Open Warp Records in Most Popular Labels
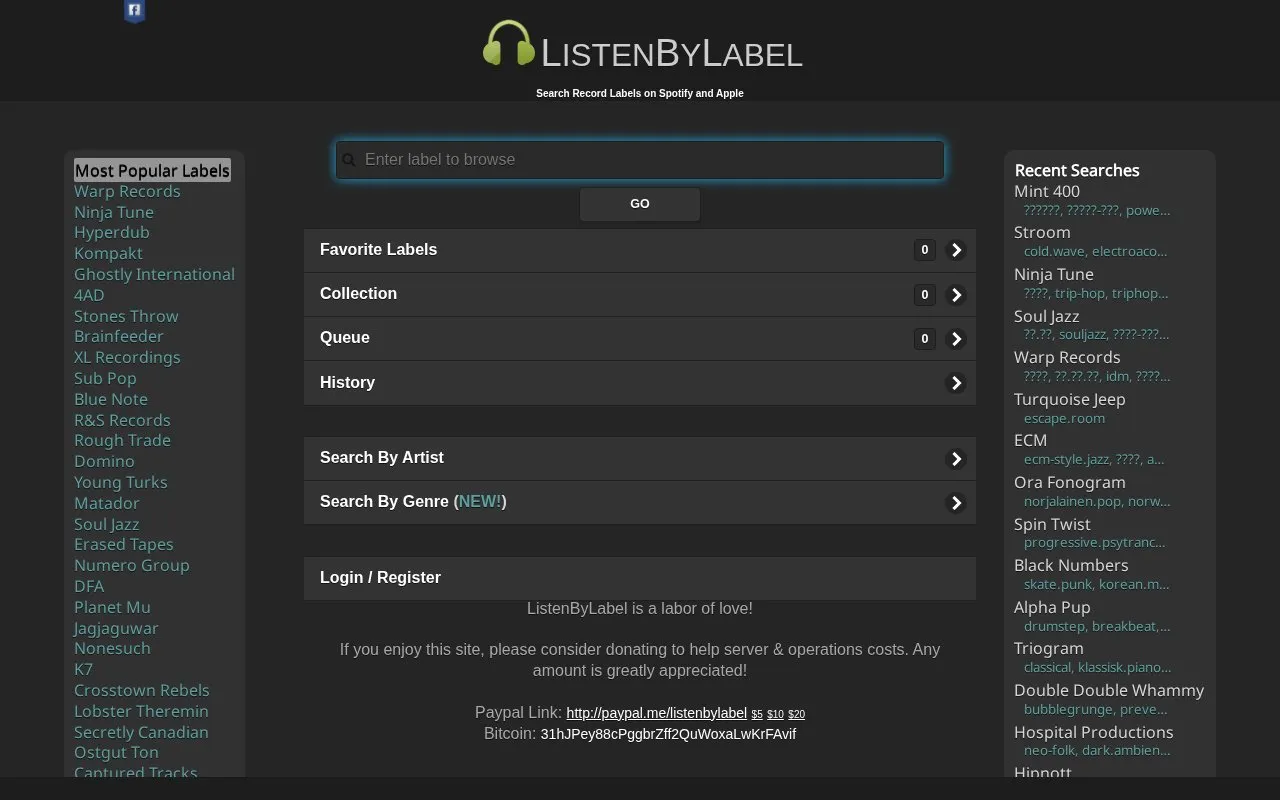1280x800 pixels. pos(127,191)
